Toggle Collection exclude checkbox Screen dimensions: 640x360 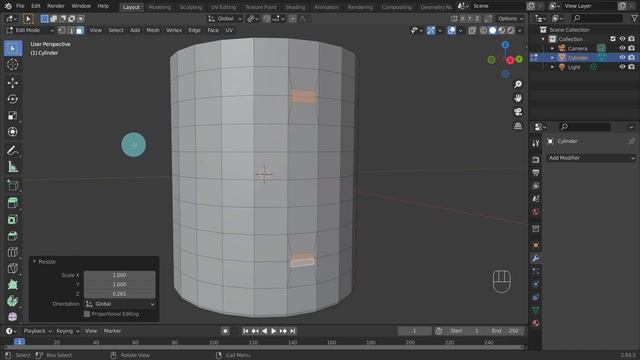pos(613,39)
